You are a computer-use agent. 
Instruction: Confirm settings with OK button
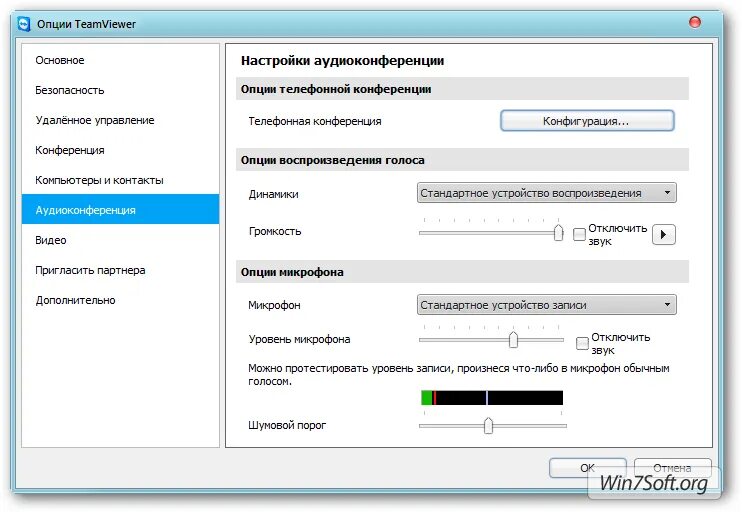588,468
